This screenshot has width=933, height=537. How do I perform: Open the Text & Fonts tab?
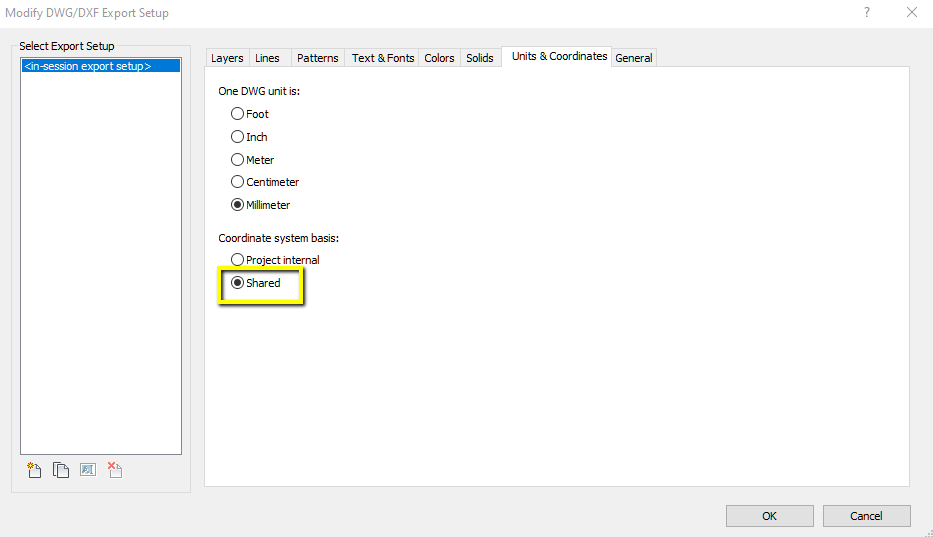(x=382, y=58)
